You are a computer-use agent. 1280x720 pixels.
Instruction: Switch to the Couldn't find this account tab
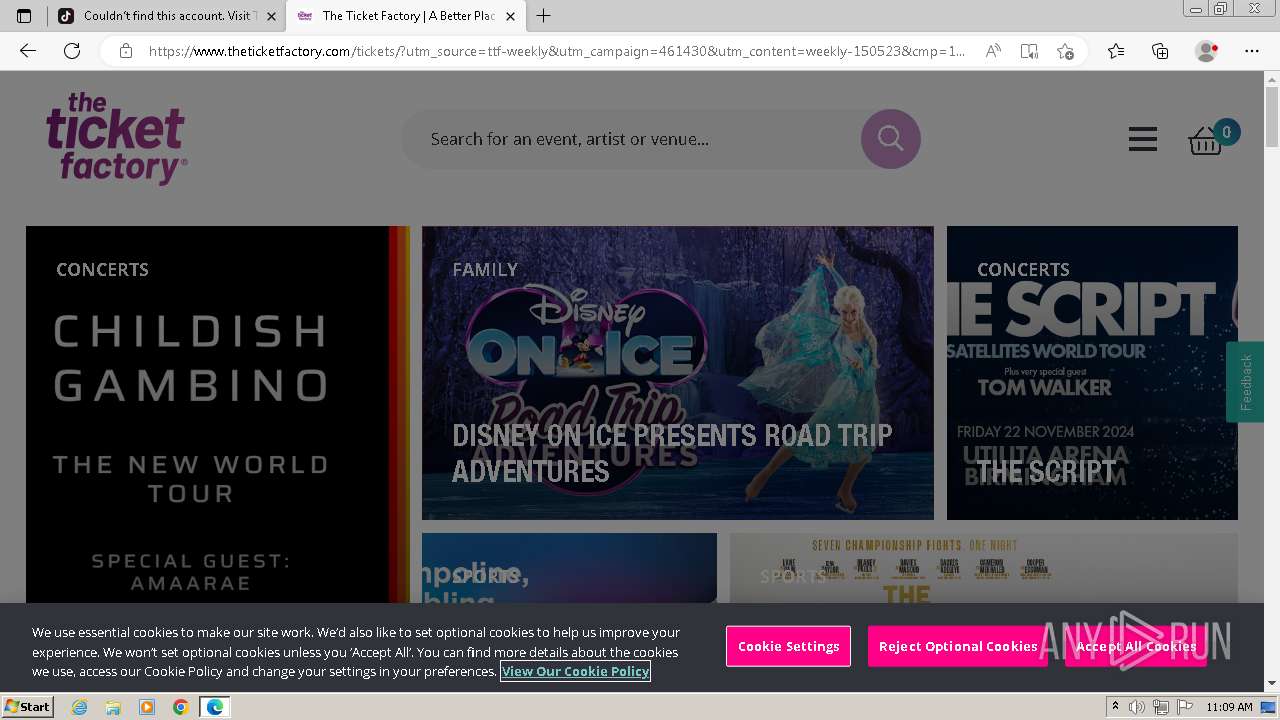pyautogui.click(x=166, y=16)
